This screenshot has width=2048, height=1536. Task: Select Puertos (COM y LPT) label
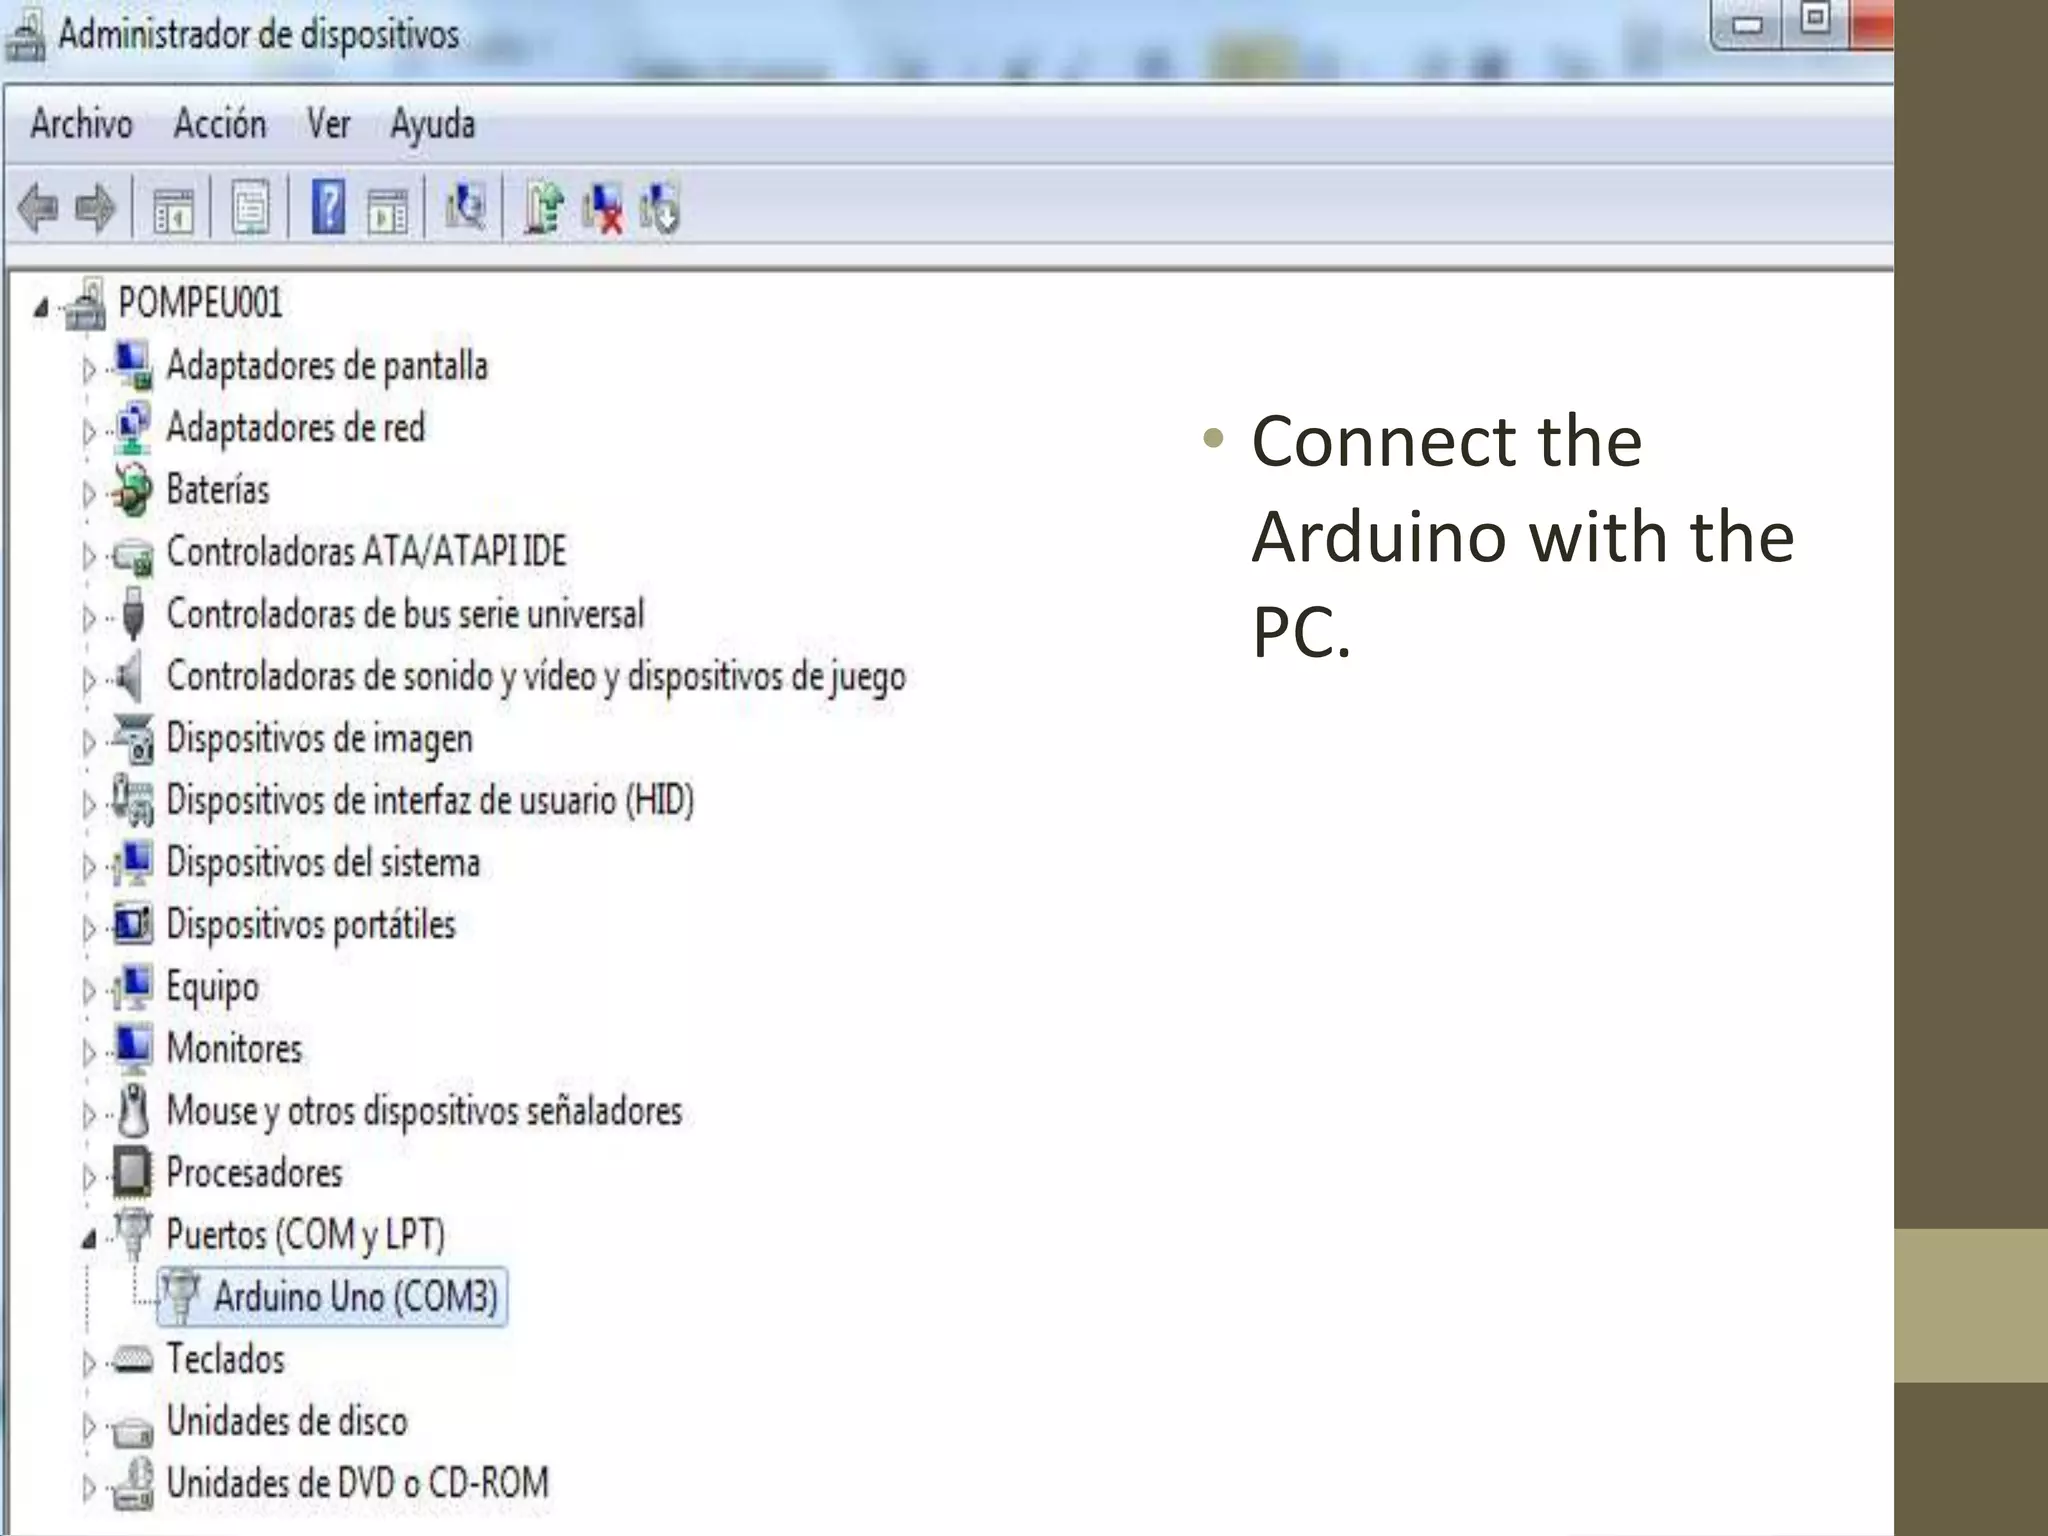(305, 1236)
